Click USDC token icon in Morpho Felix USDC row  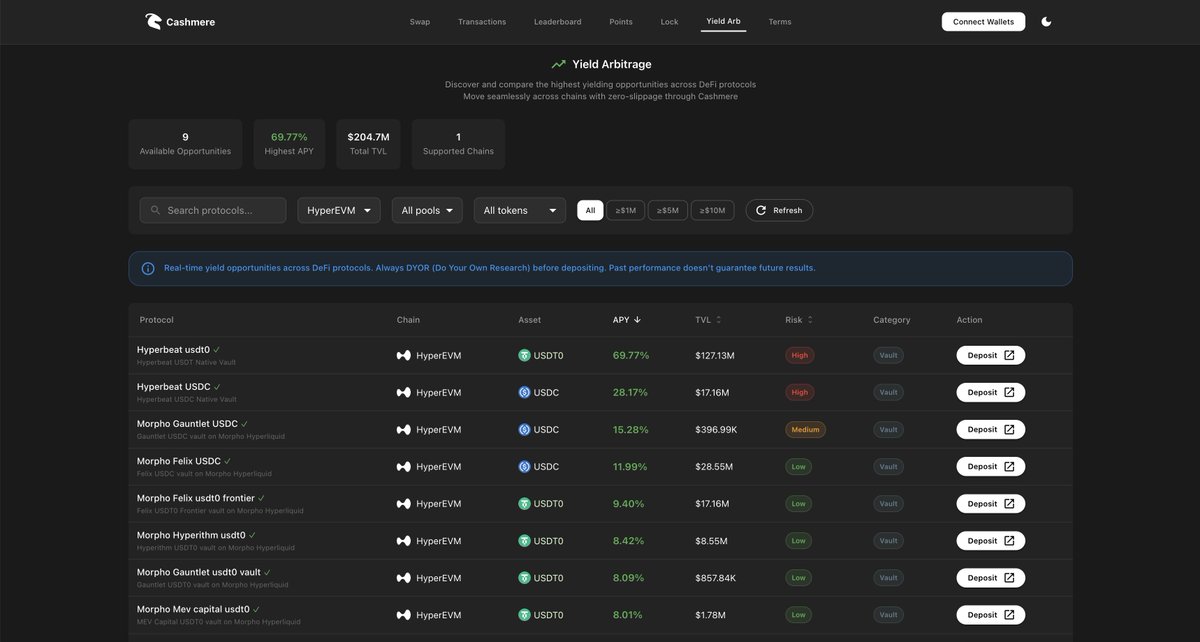point(524,467)
